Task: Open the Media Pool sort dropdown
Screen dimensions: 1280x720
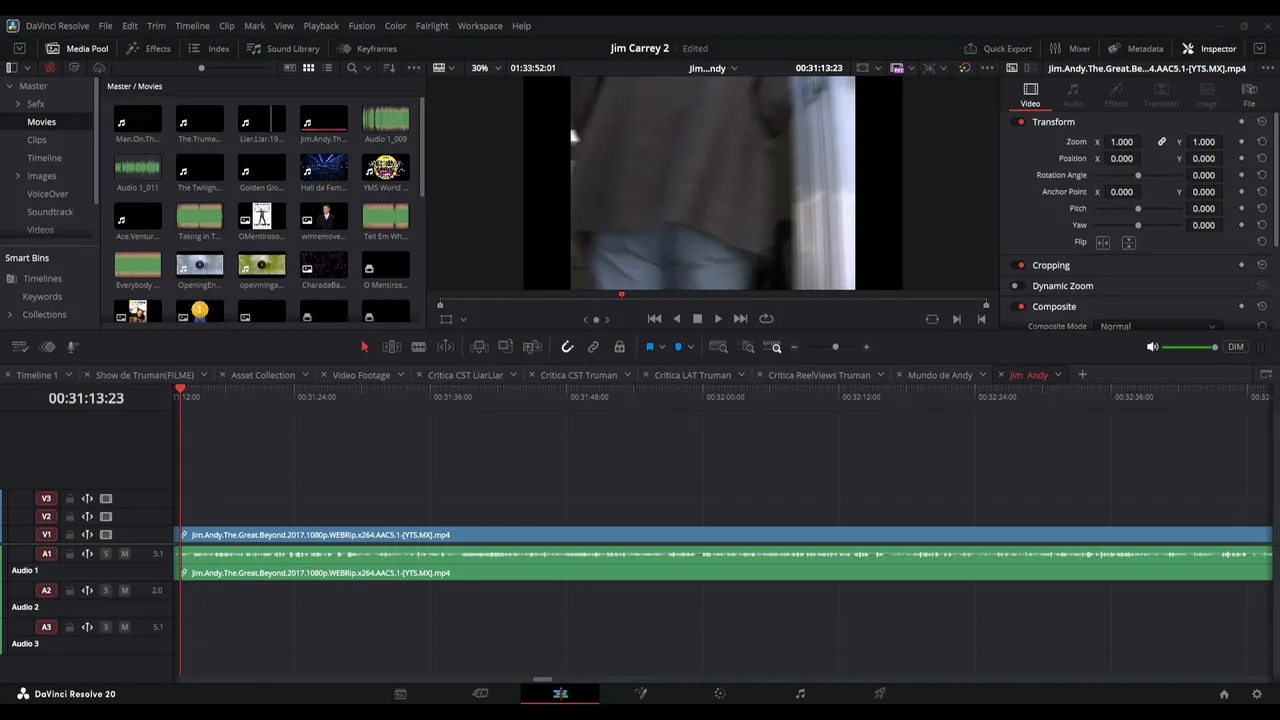Action: click(x=389, y=68)
